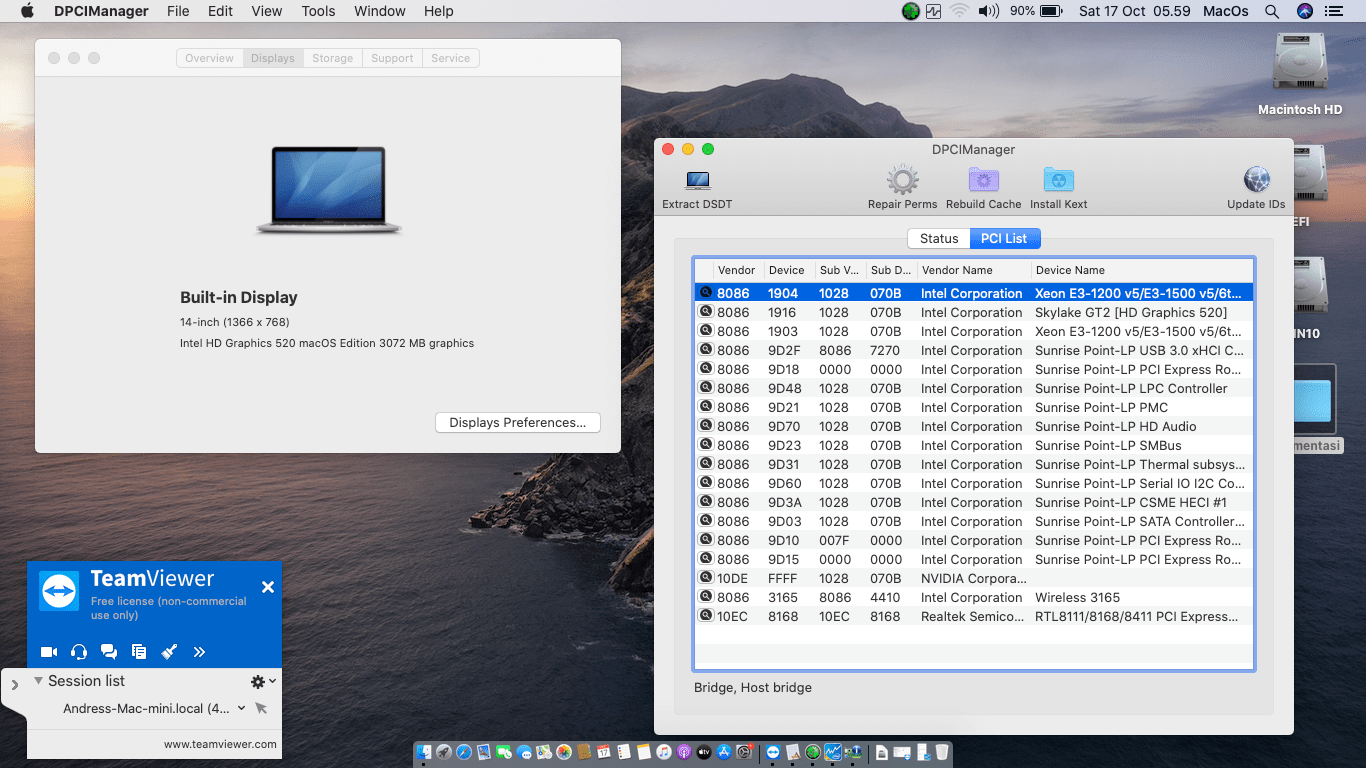Click the TeamViewer headset audio icon
This screenshot has width=1366, height=768.
[x=79, y=652]
